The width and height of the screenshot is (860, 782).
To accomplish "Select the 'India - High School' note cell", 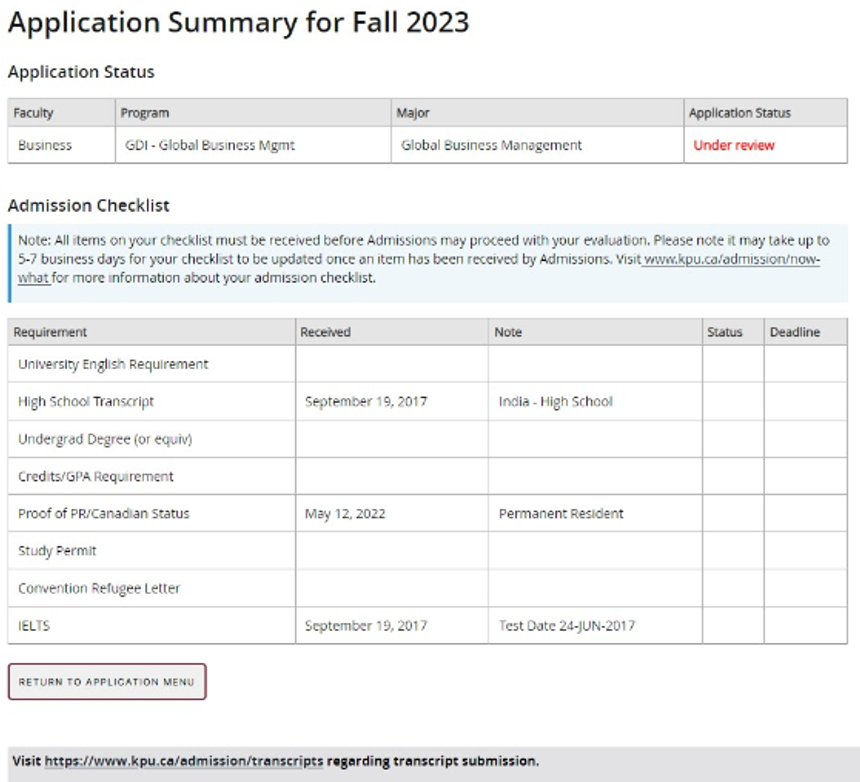I will pos(555,401).
